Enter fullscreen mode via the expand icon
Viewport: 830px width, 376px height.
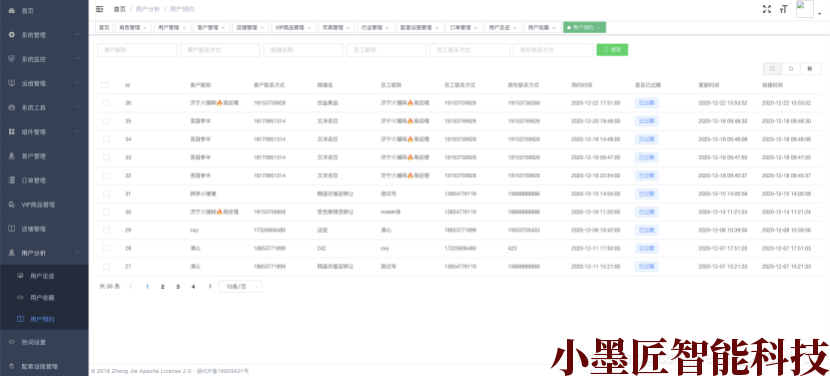pos(766,9)
